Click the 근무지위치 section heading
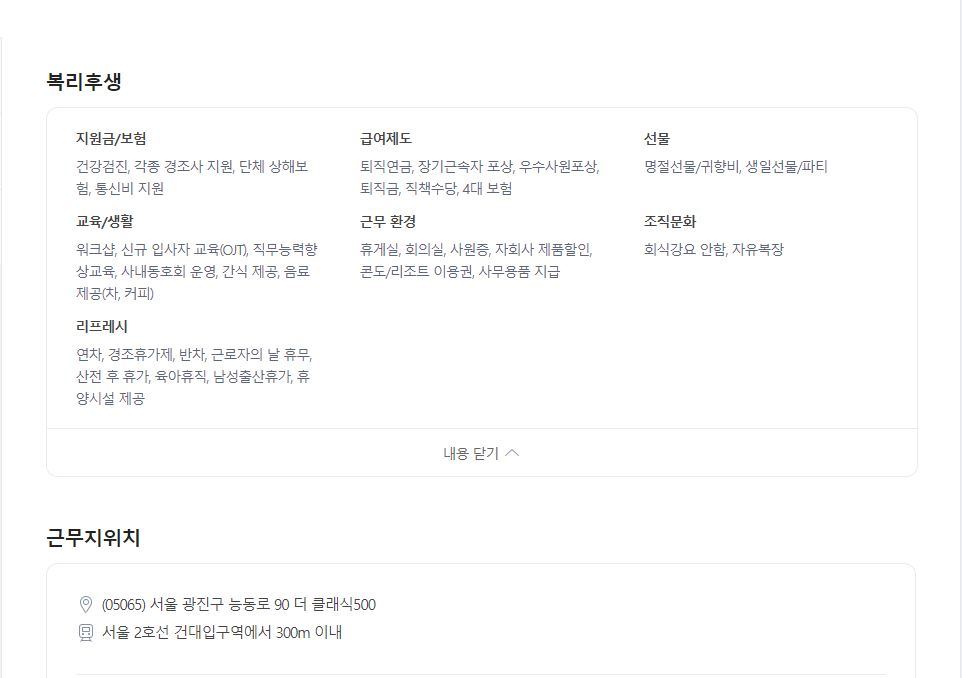Image resolution: width=962 pixels, height=678 pixels. coord(93,537)
